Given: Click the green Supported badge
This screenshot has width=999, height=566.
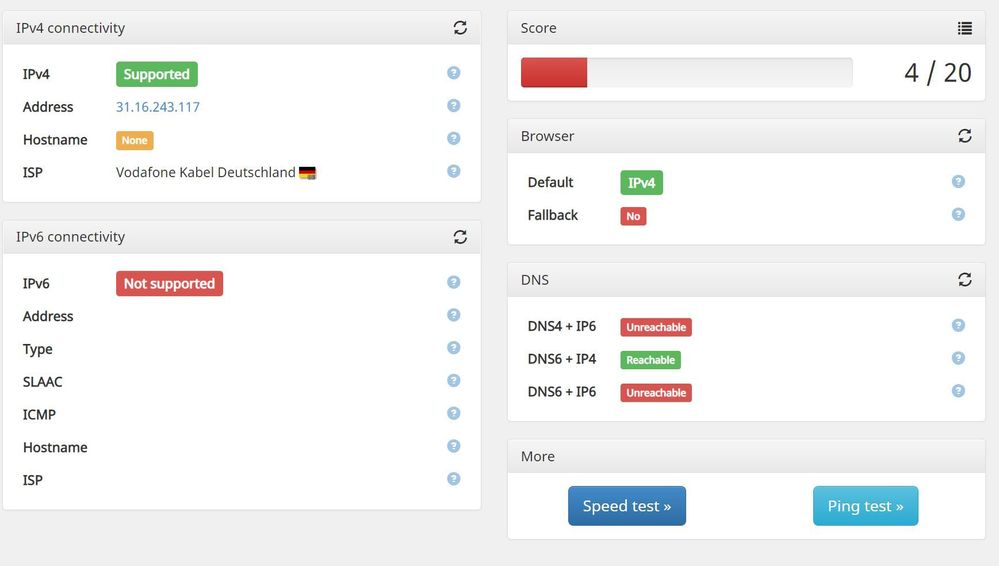Looking at the screenshot, I should click(x=157, y=74).
